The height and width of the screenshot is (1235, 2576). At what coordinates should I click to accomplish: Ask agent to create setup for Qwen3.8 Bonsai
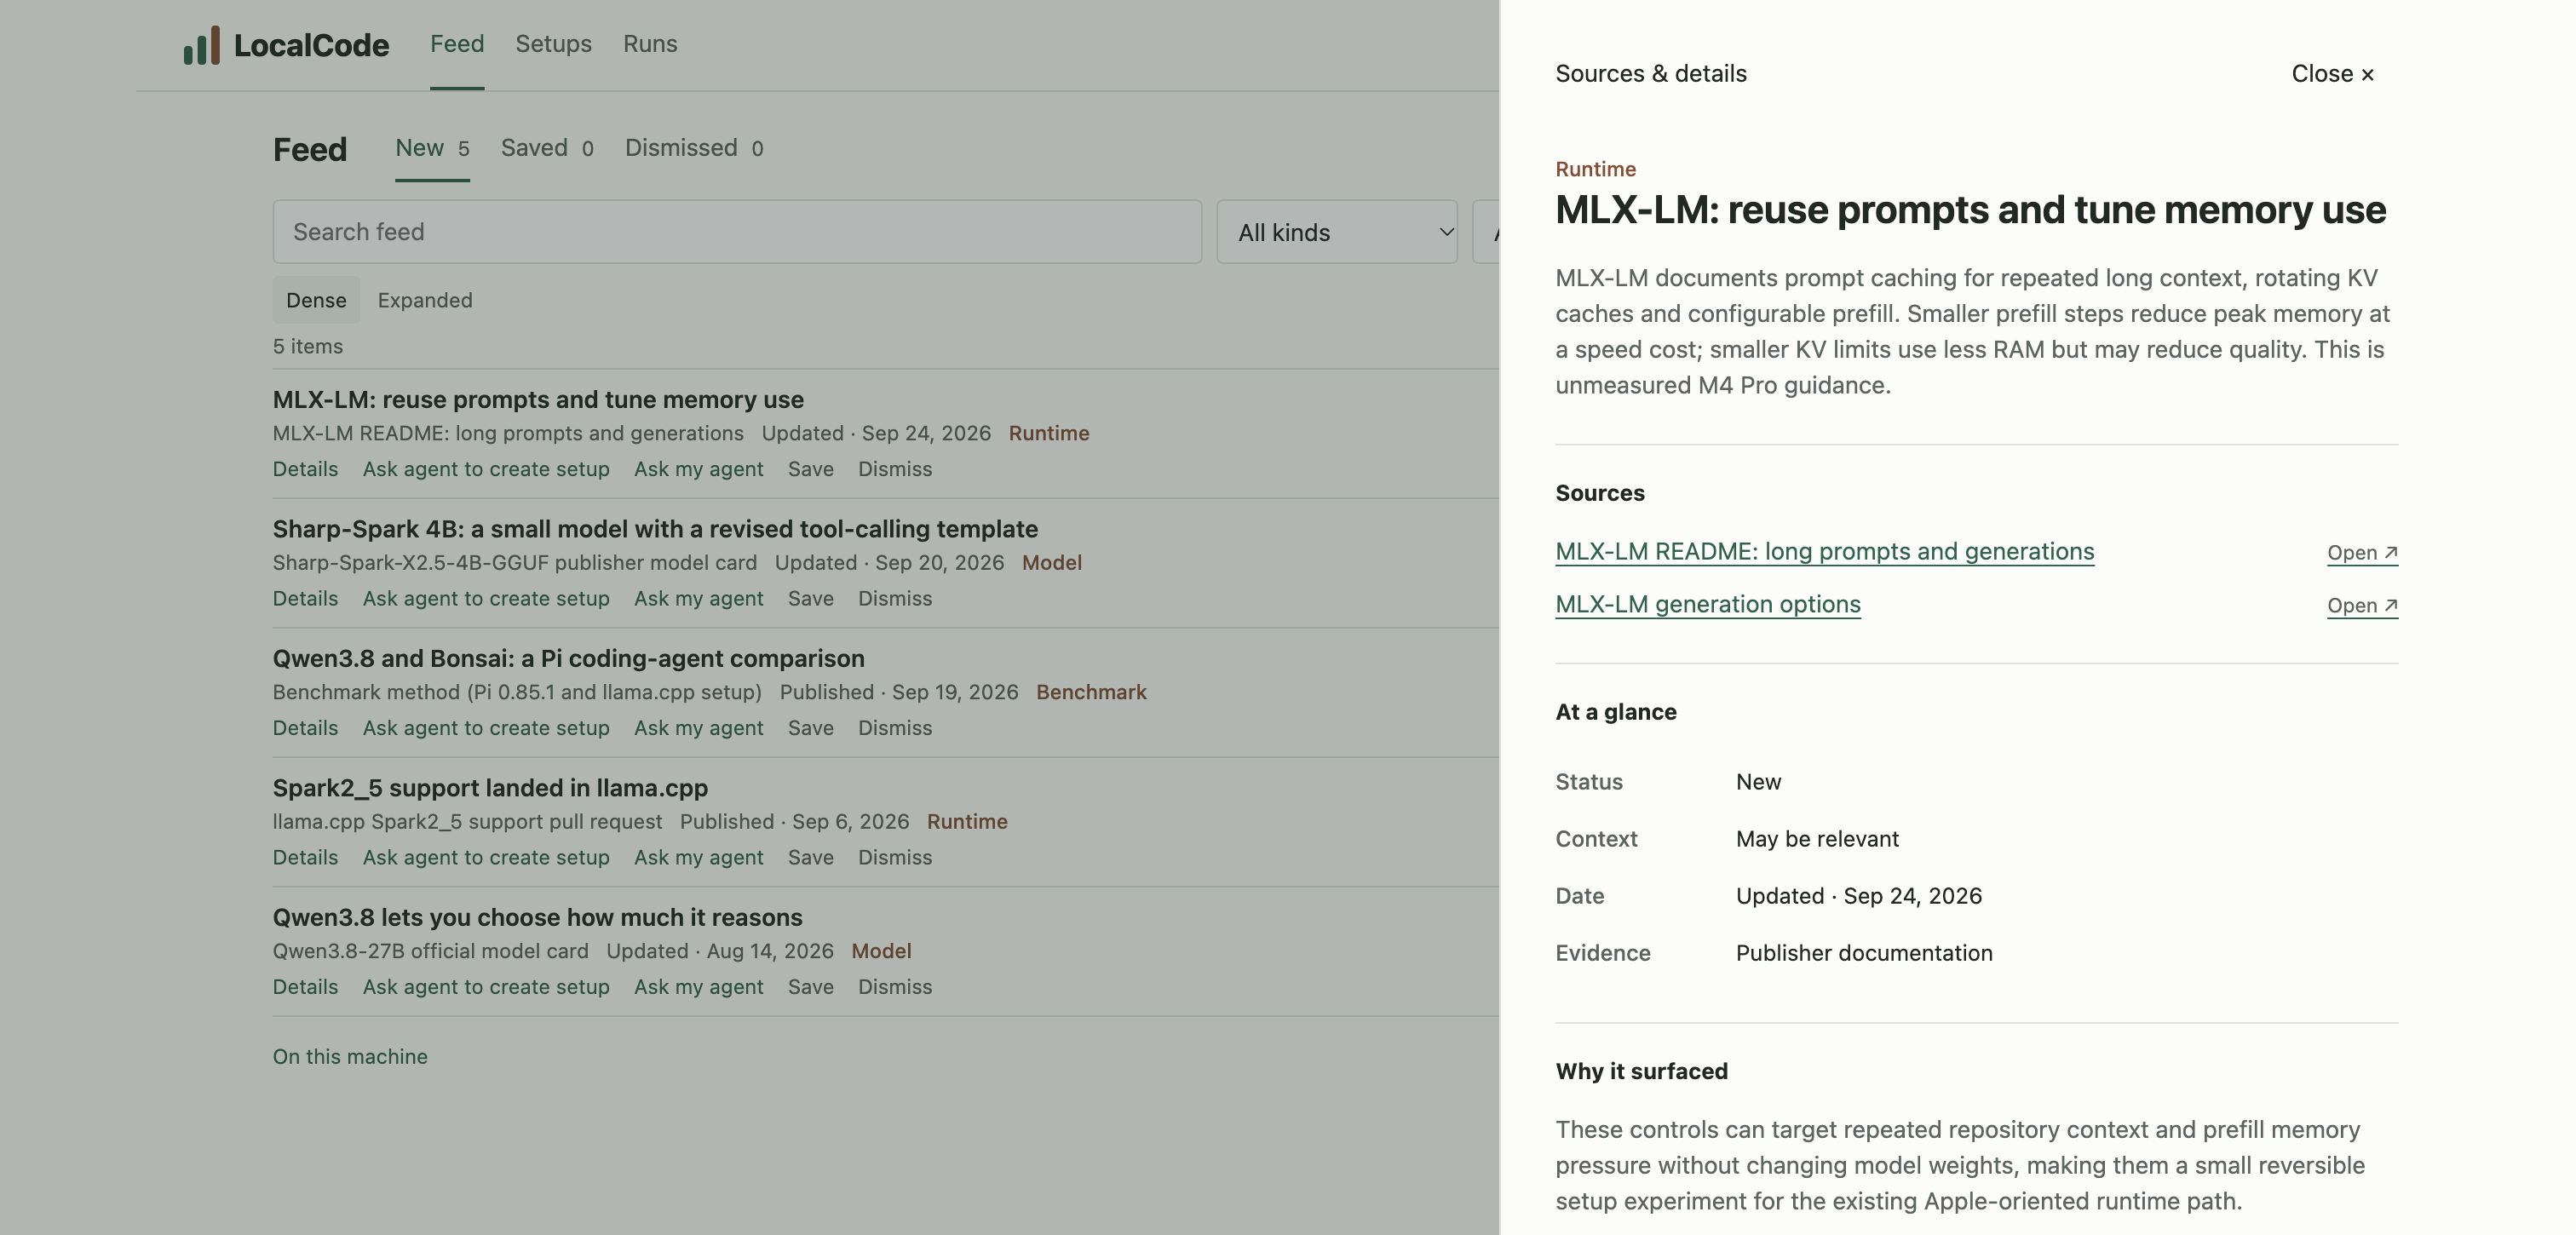[486, 728]
